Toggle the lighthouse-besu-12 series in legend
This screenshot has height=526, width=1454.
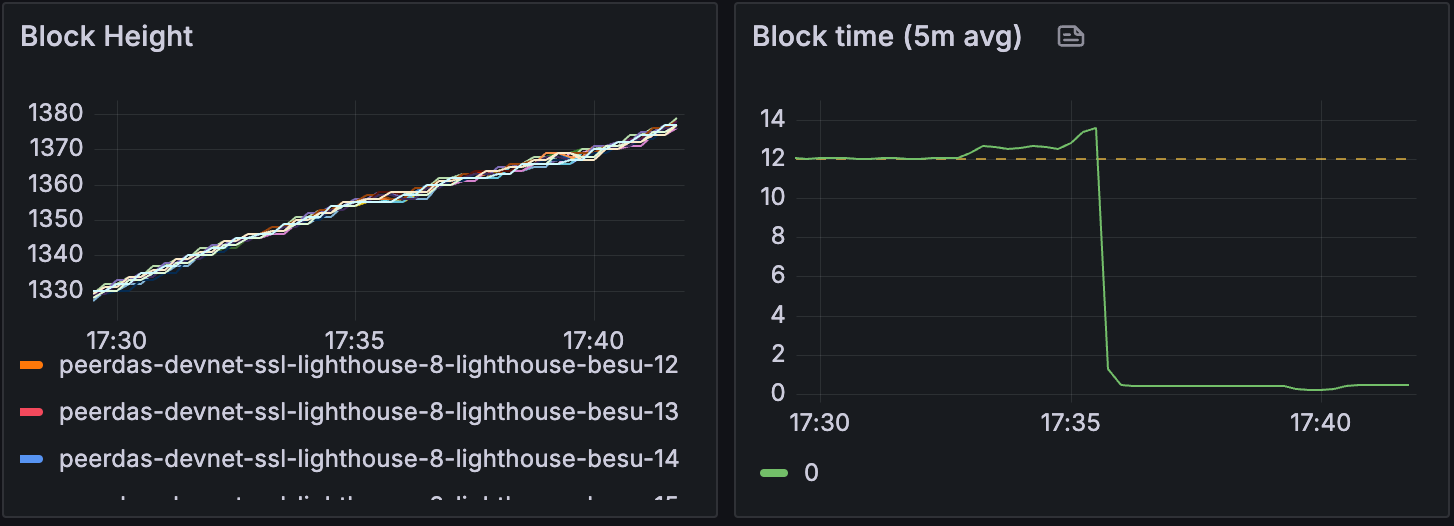point(369,366)
